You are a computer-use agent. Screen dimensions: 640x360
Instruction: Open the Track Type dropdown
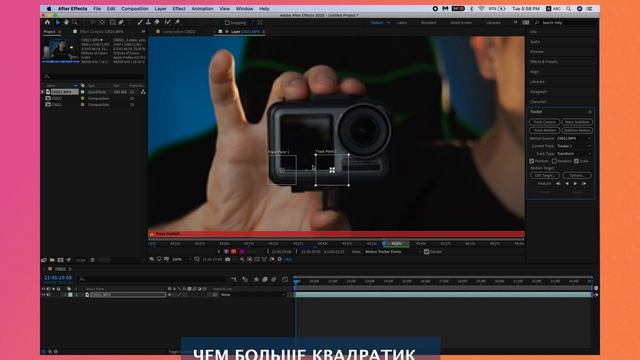pos(574,154)
